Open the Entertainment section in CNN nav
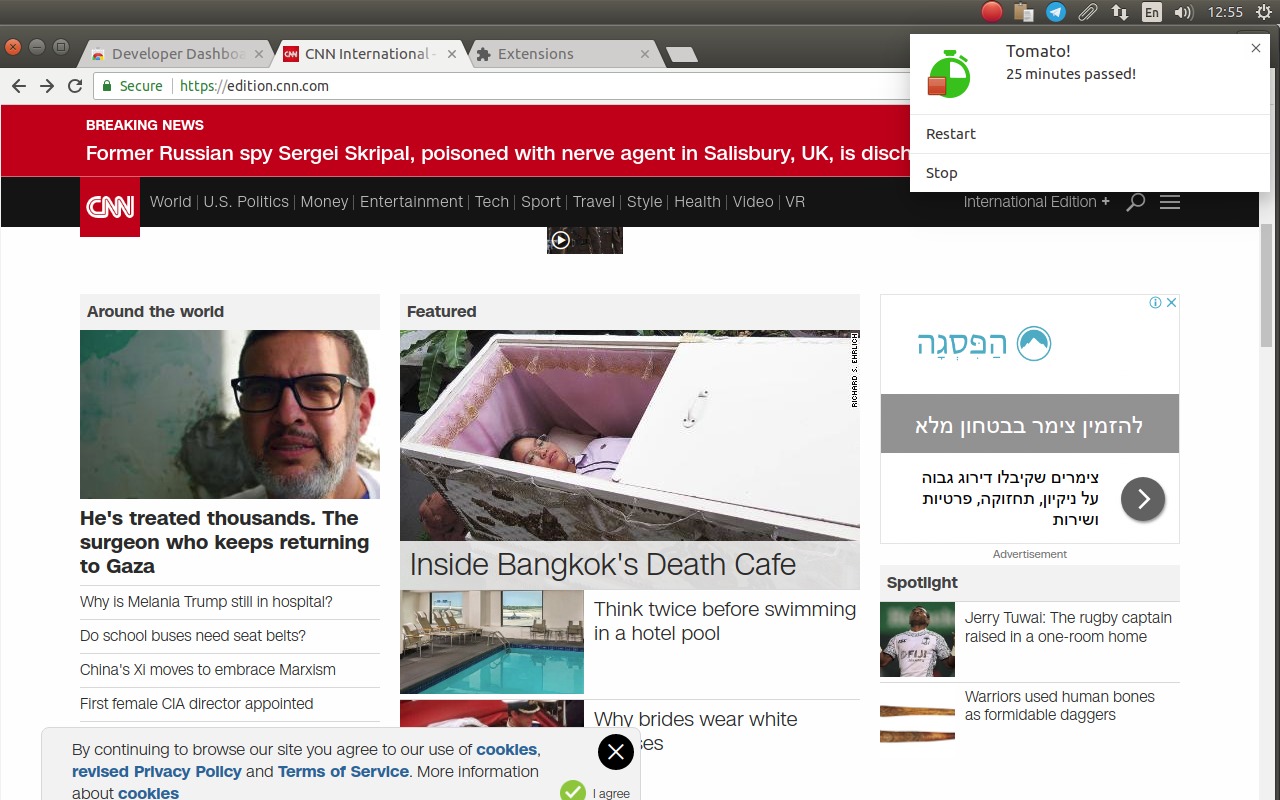 411,202
